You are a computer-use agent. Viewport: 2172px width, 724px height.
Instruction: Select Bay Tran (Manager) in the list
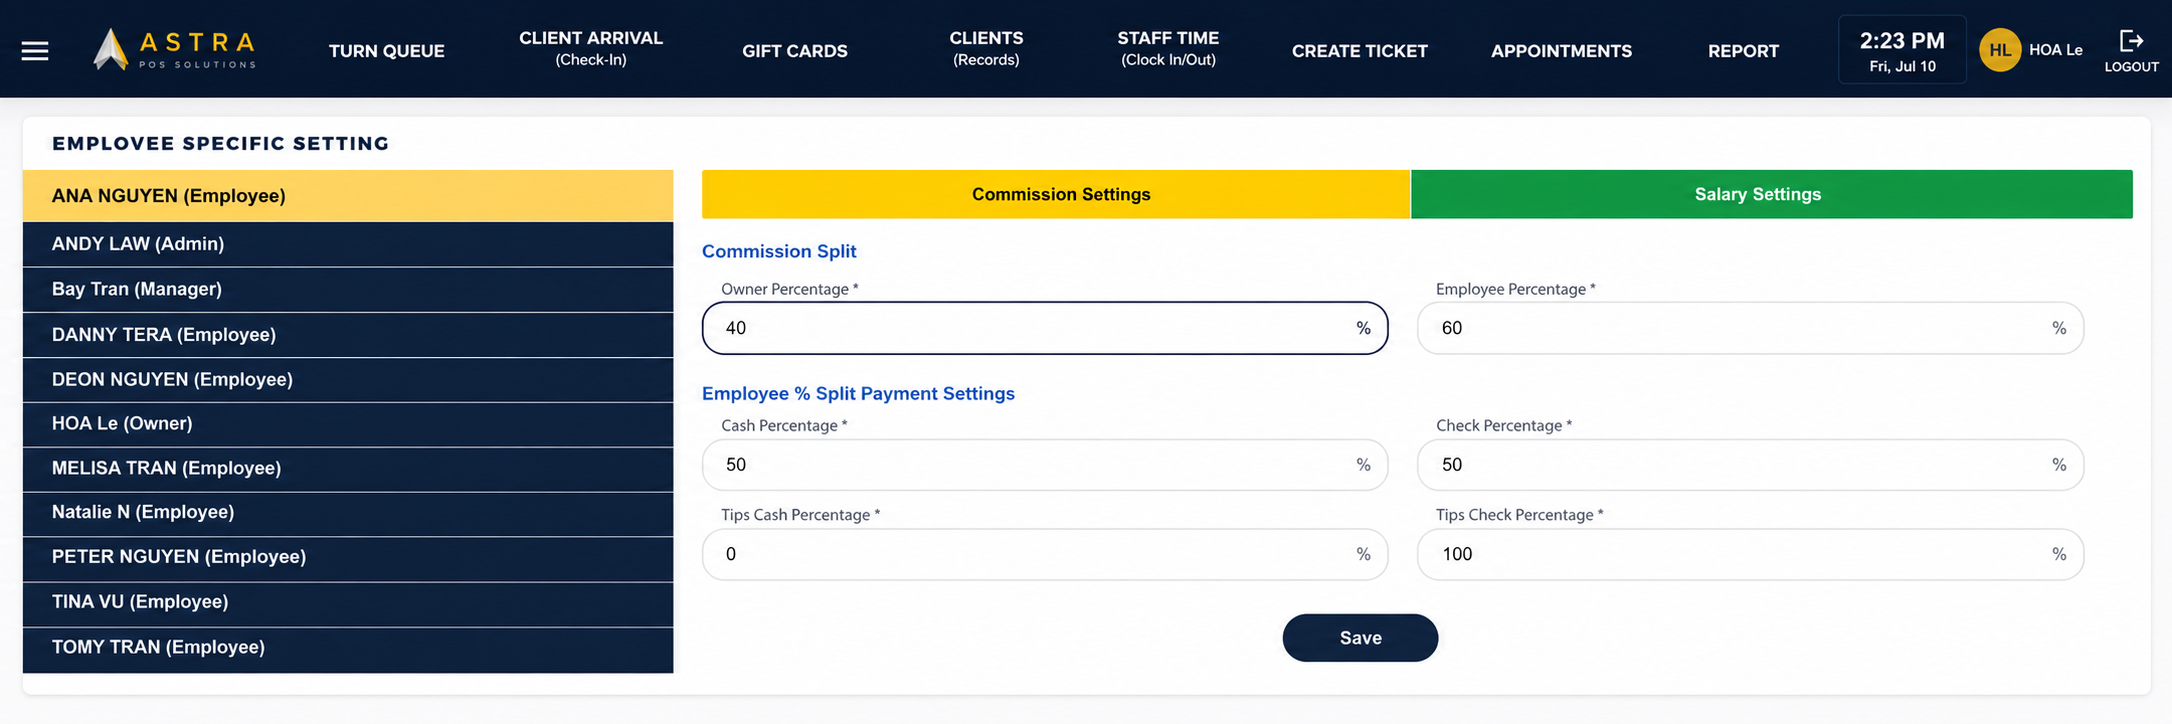348,290
